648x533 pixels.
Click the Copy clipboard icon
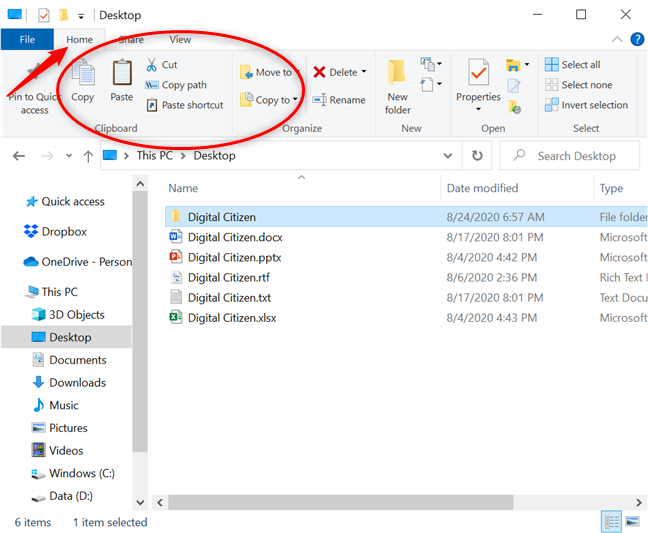tap(83, 81)
